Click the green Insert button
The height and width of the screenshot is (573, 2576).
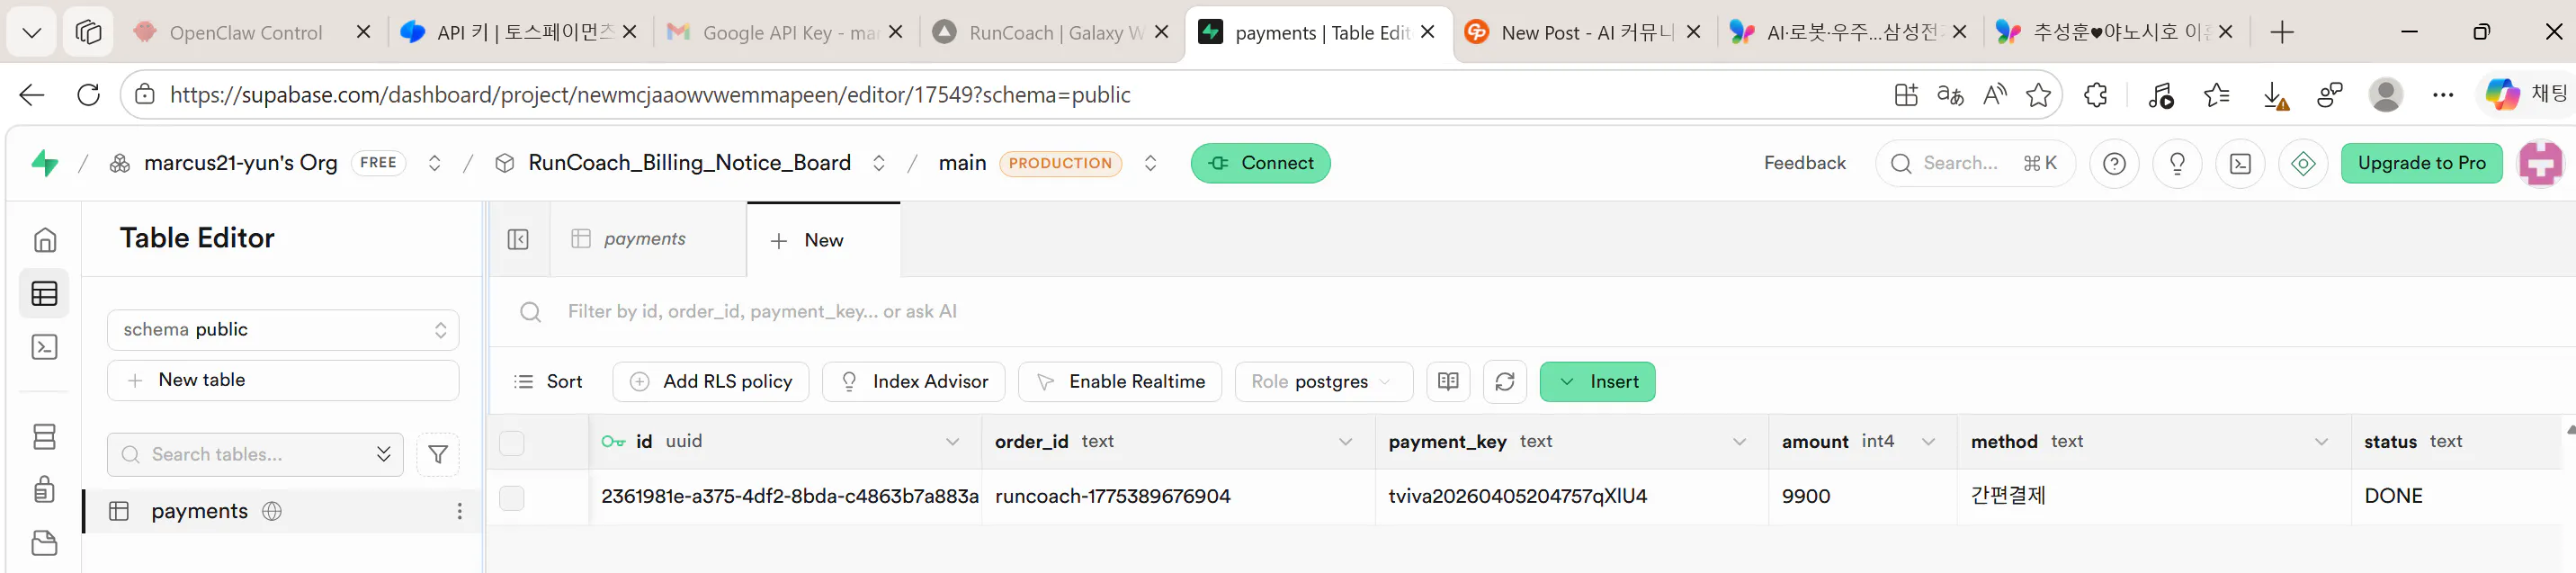1597,382
